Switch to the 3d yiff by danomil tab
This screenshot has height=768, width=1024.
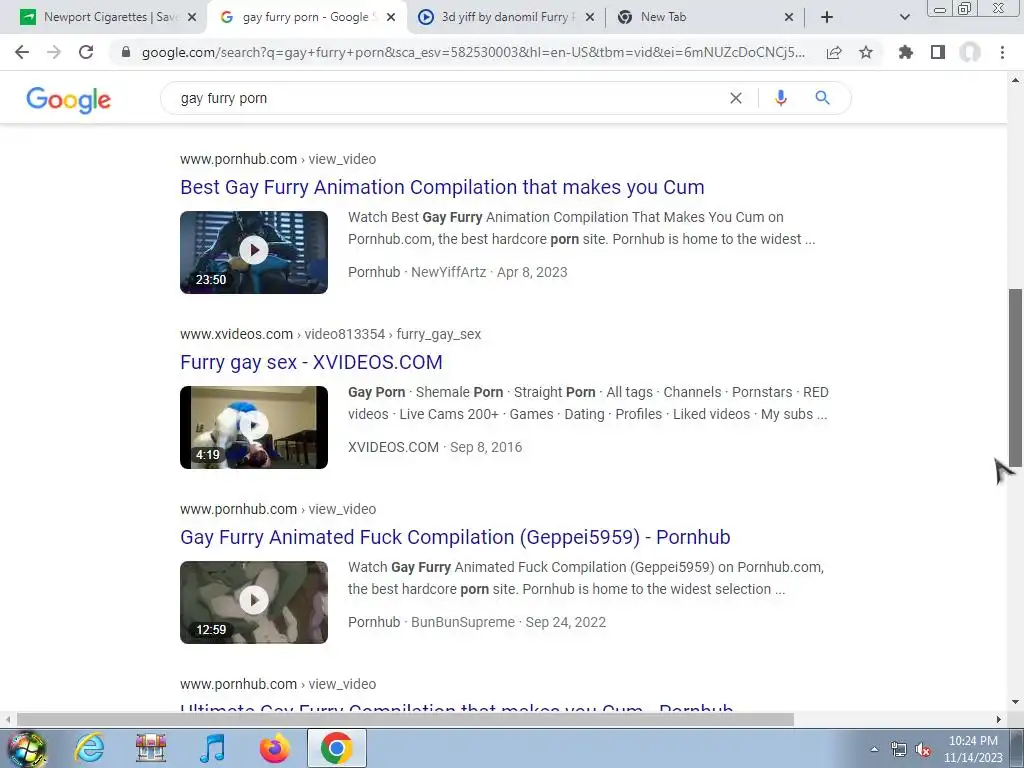(x=503, y=17)
